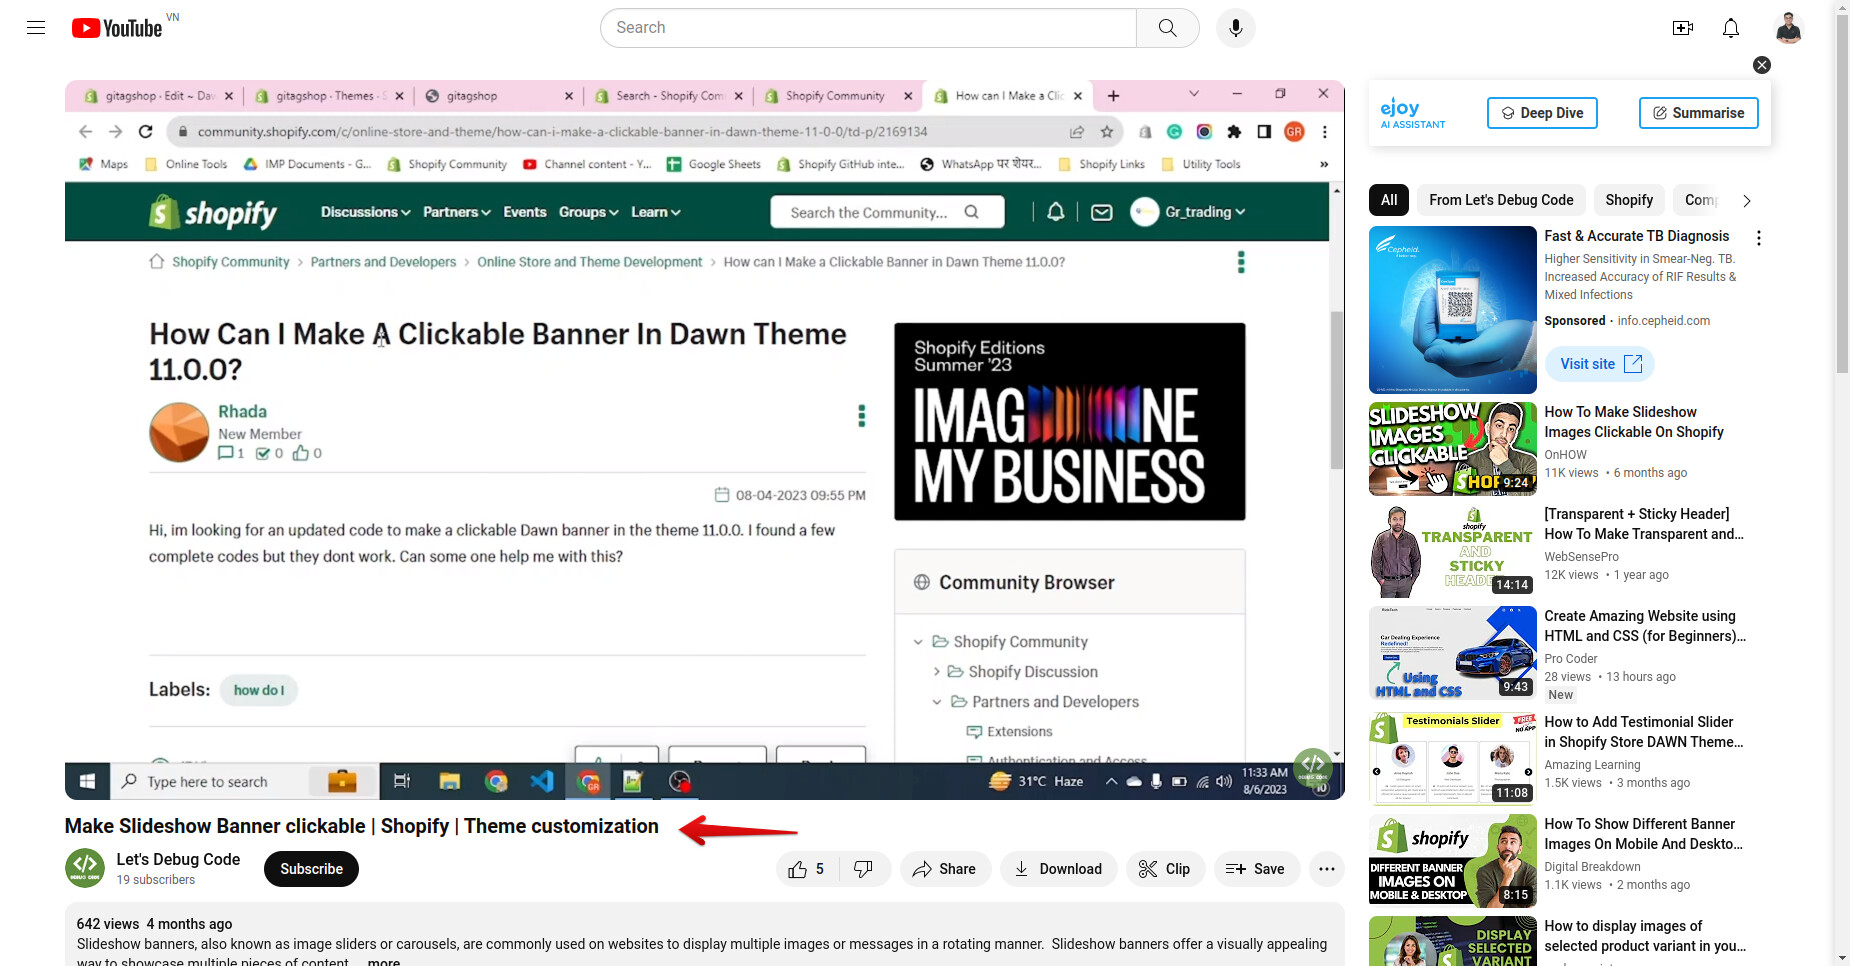
Task: Focus the YouTube search field
Action: (x=868, y=28)
